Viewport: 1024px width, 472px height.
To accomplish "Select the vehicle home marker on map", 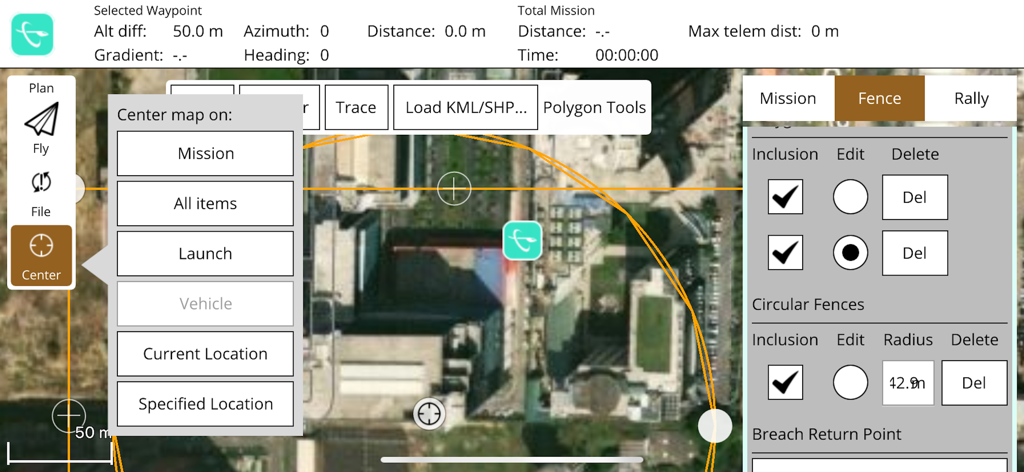I will coord(522,240).
